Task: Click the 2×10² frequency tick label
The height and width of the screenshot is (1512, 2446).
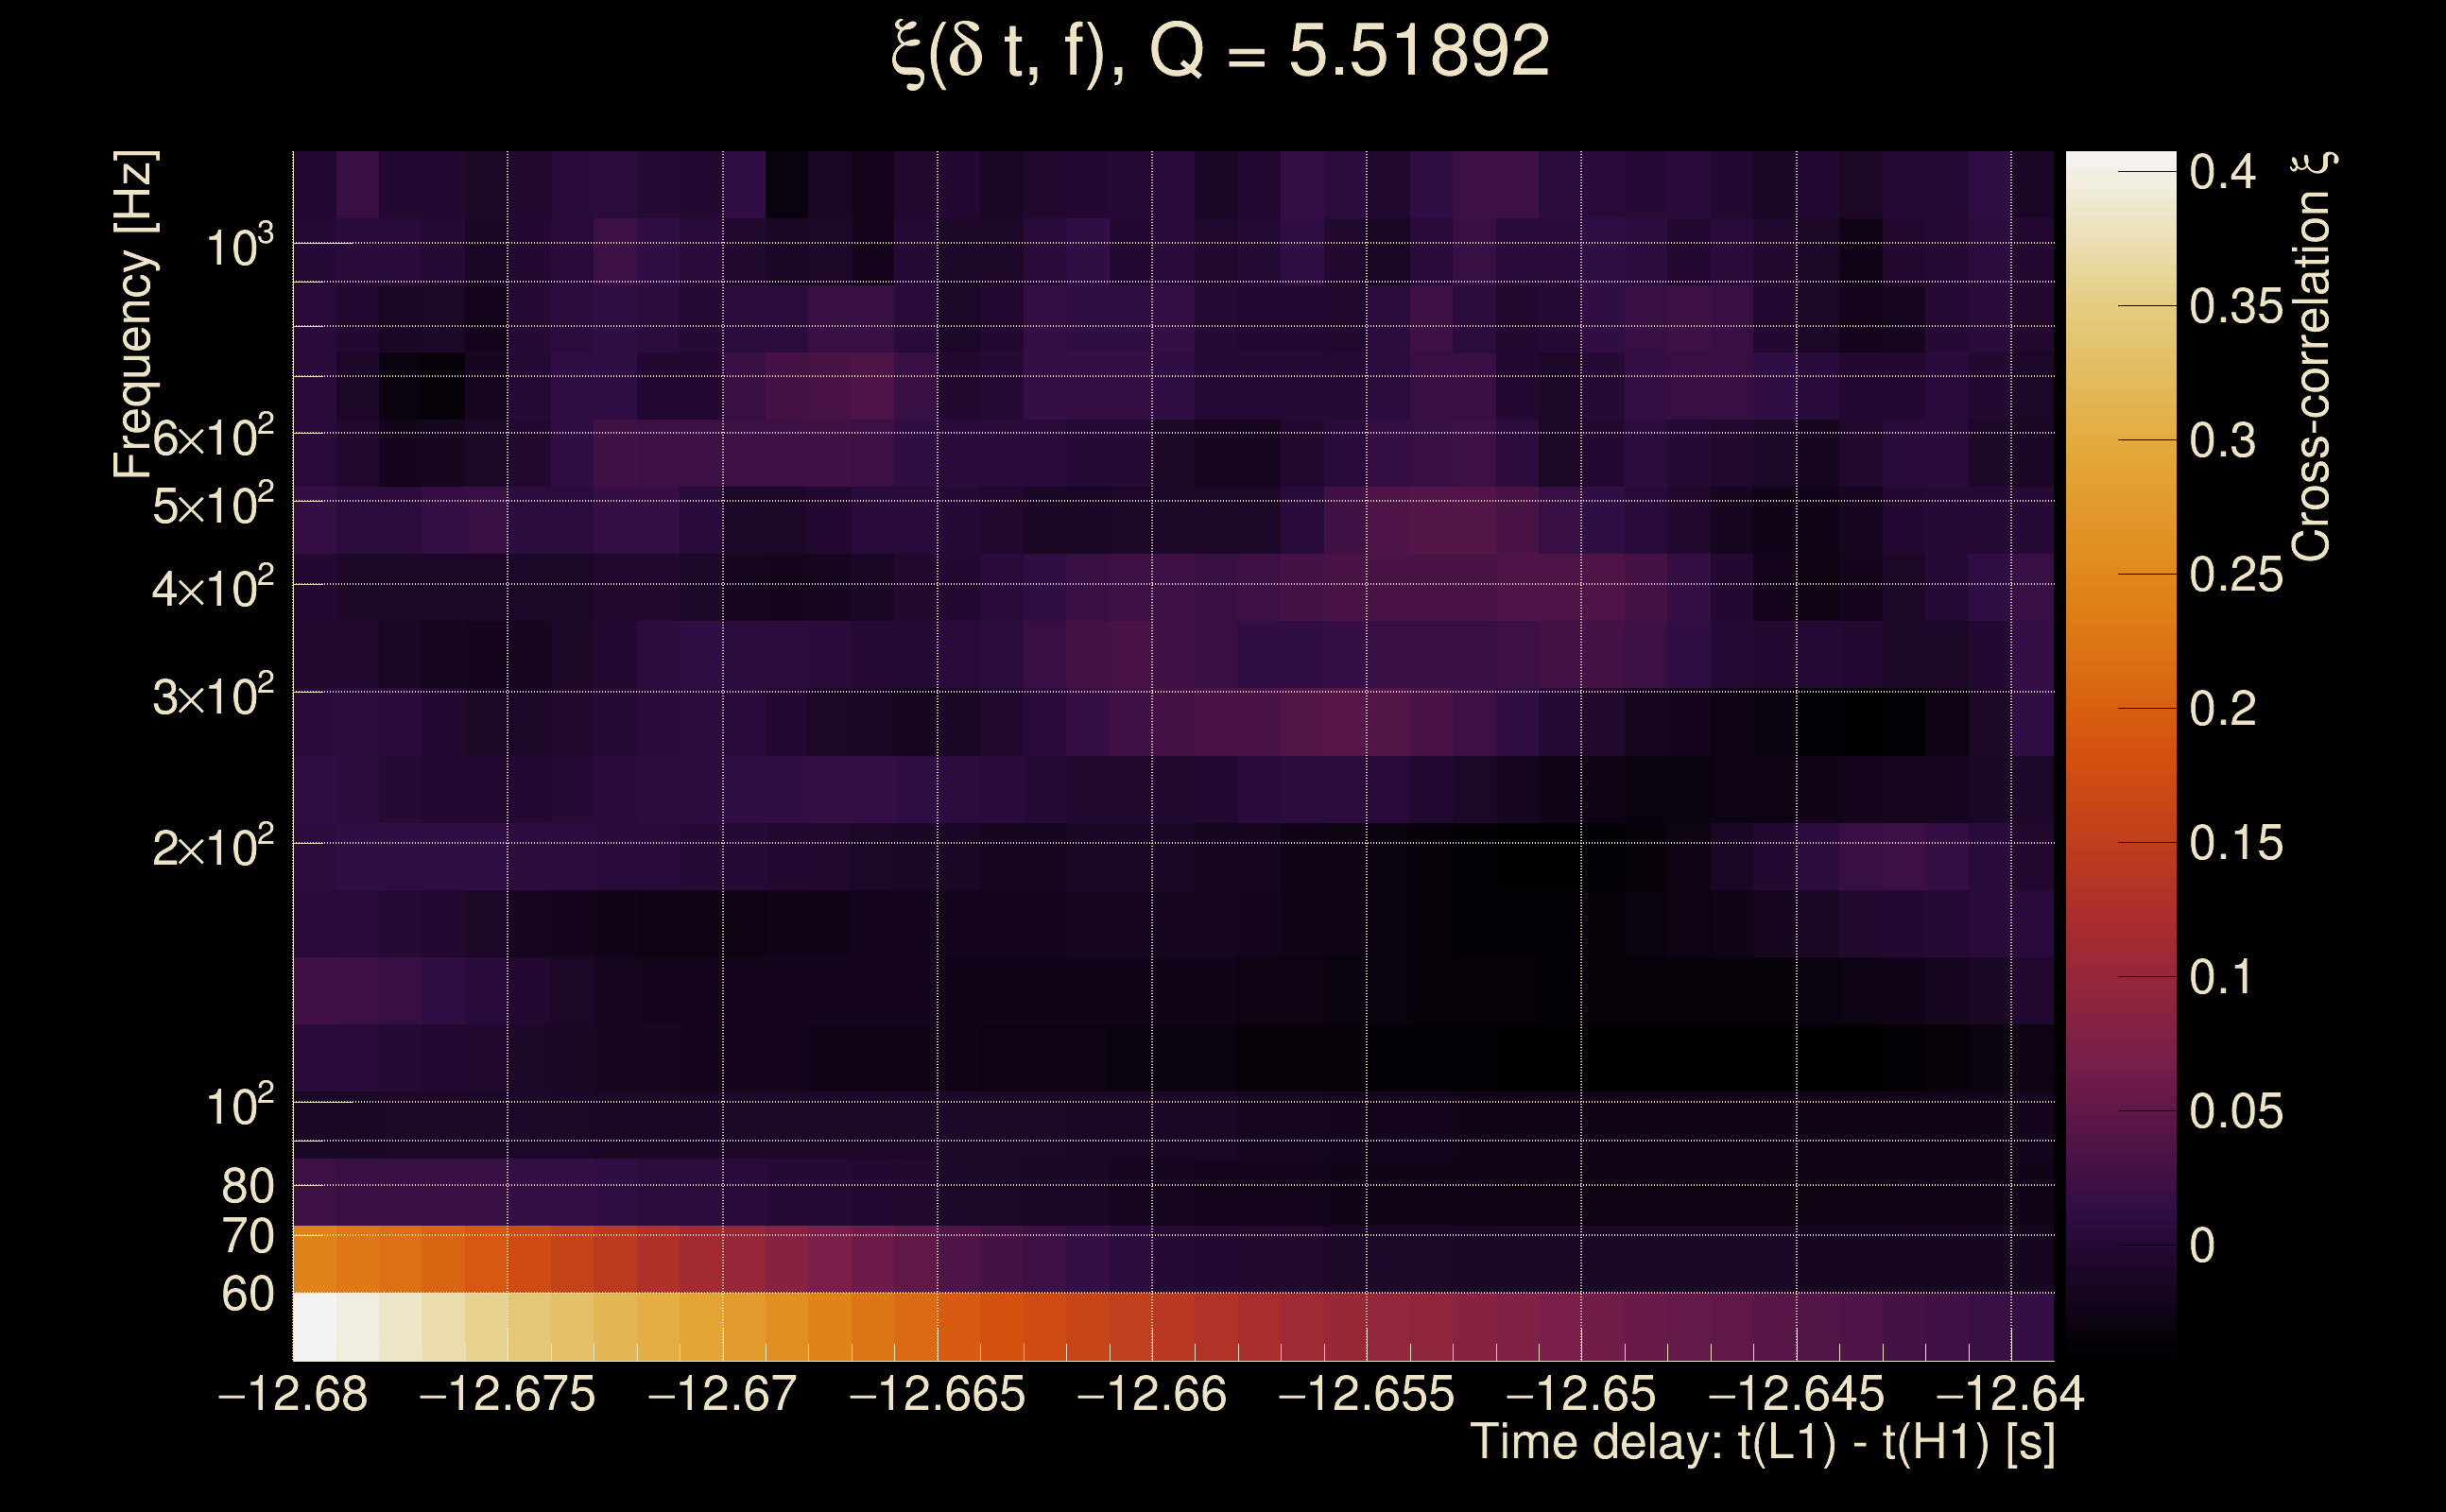Action: [x=212, y=847]
